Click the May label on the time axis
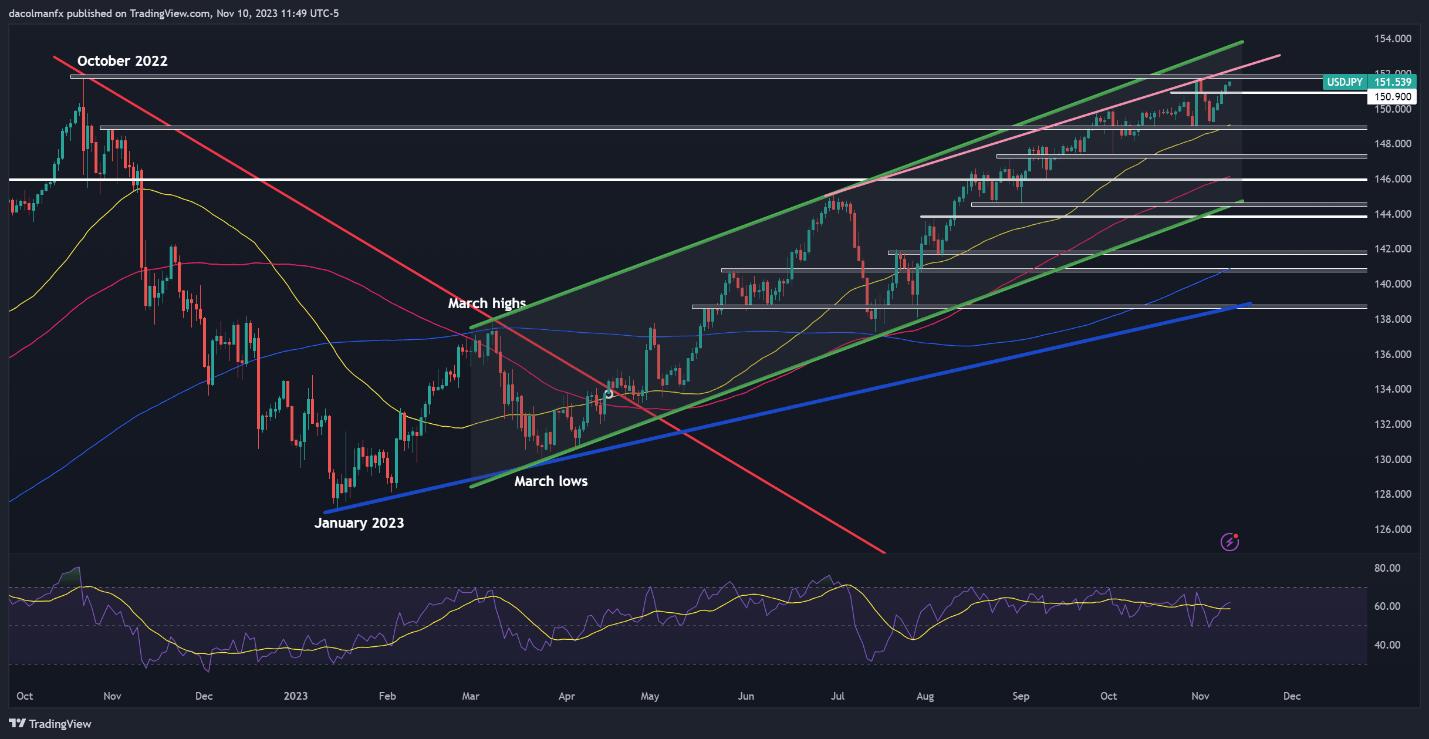 tap(650, 694)
